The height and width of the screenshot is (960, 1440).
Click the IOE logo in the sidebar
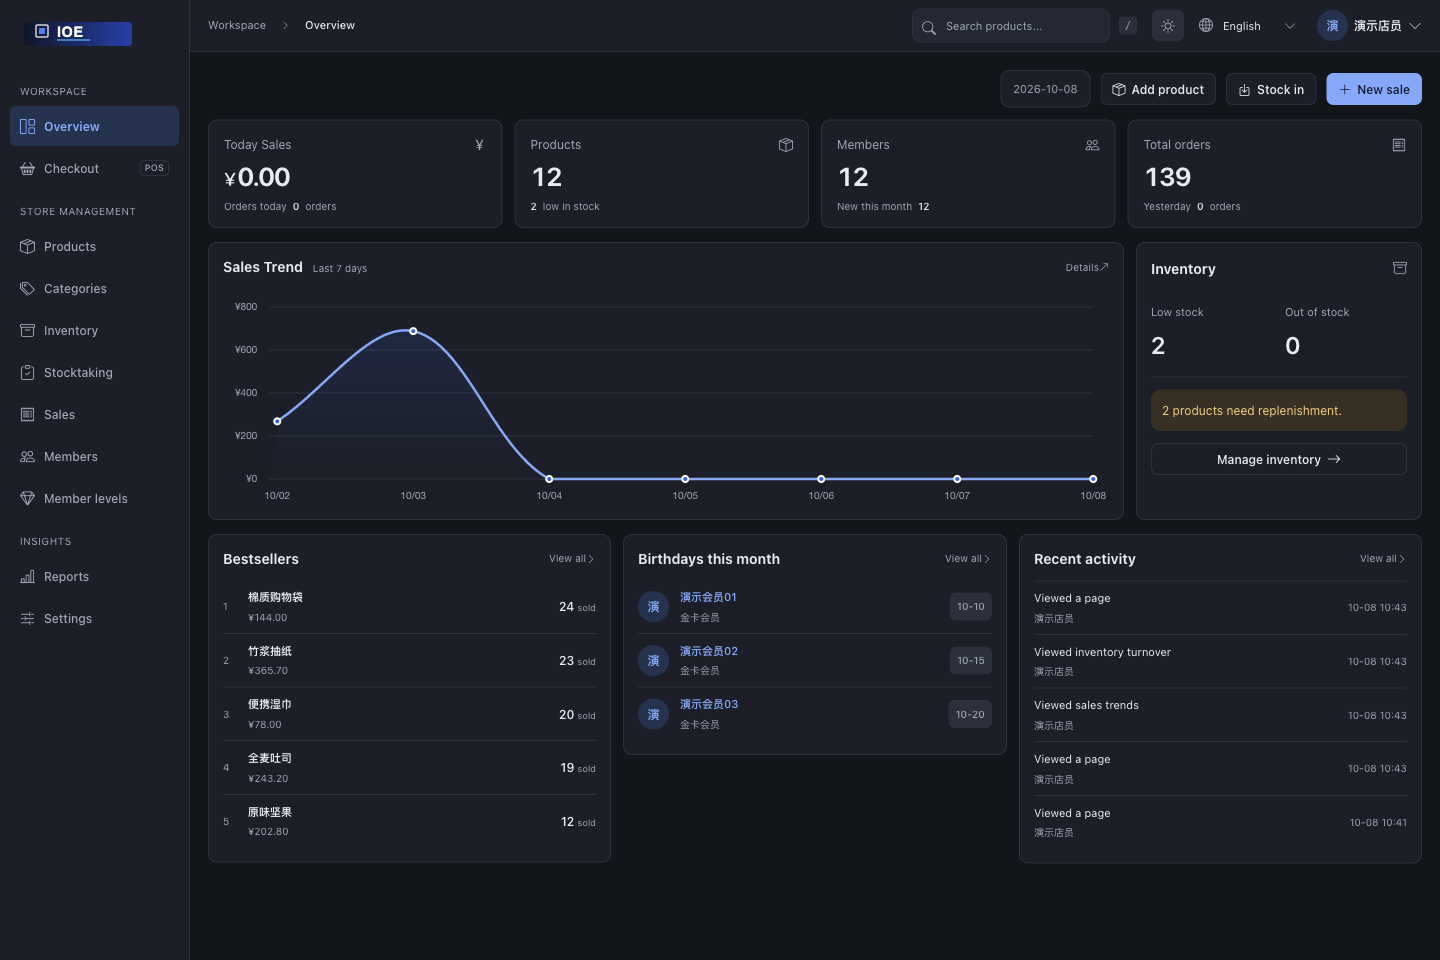[78, 33]
